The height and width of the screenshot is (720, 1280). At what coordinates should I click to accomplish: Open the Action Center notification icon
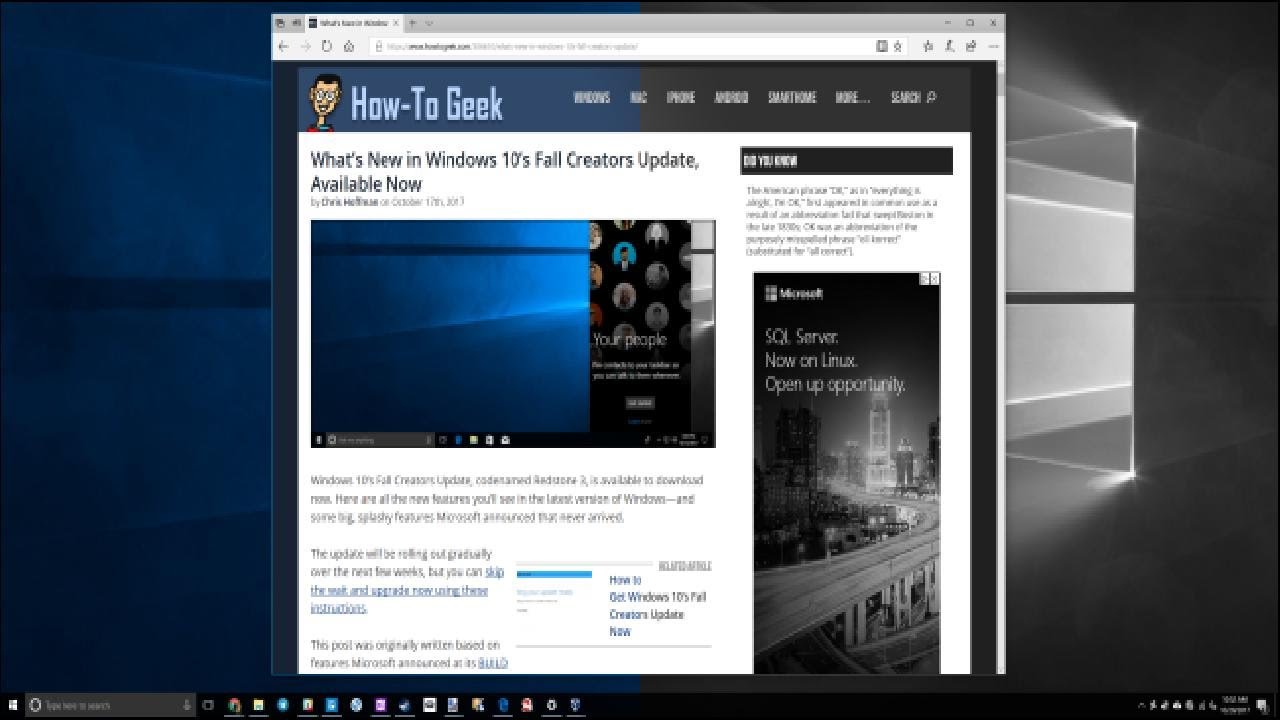pos(1264,705)
